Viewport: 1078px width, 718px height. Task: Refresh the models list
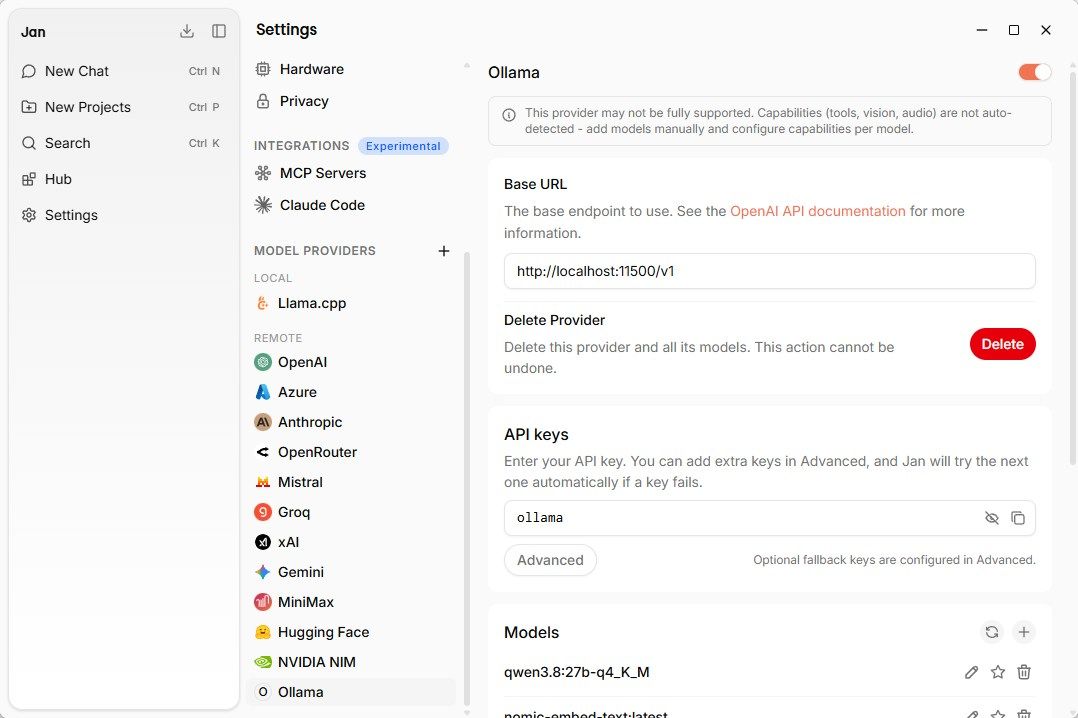point(991,632)
